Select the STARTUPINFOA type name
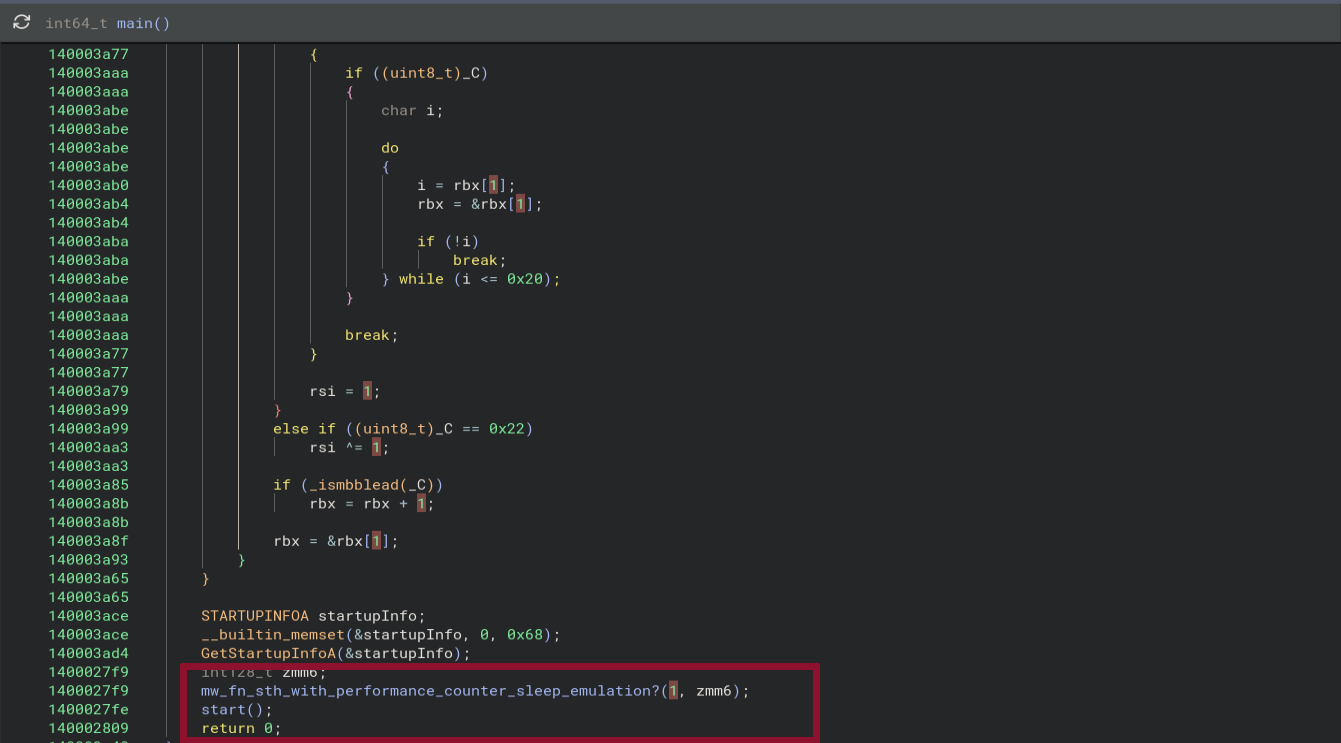 pos(255,616)
